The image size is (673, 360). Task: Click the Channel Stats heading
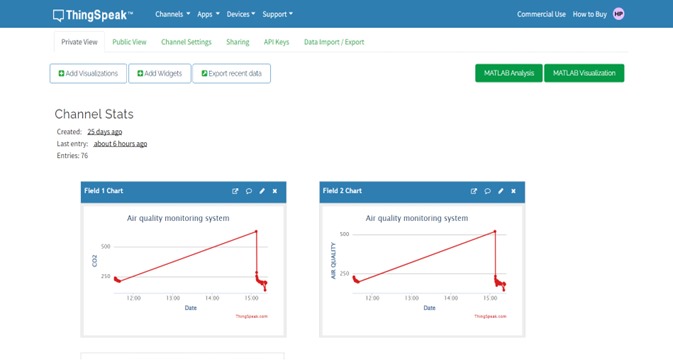(94, 114)
